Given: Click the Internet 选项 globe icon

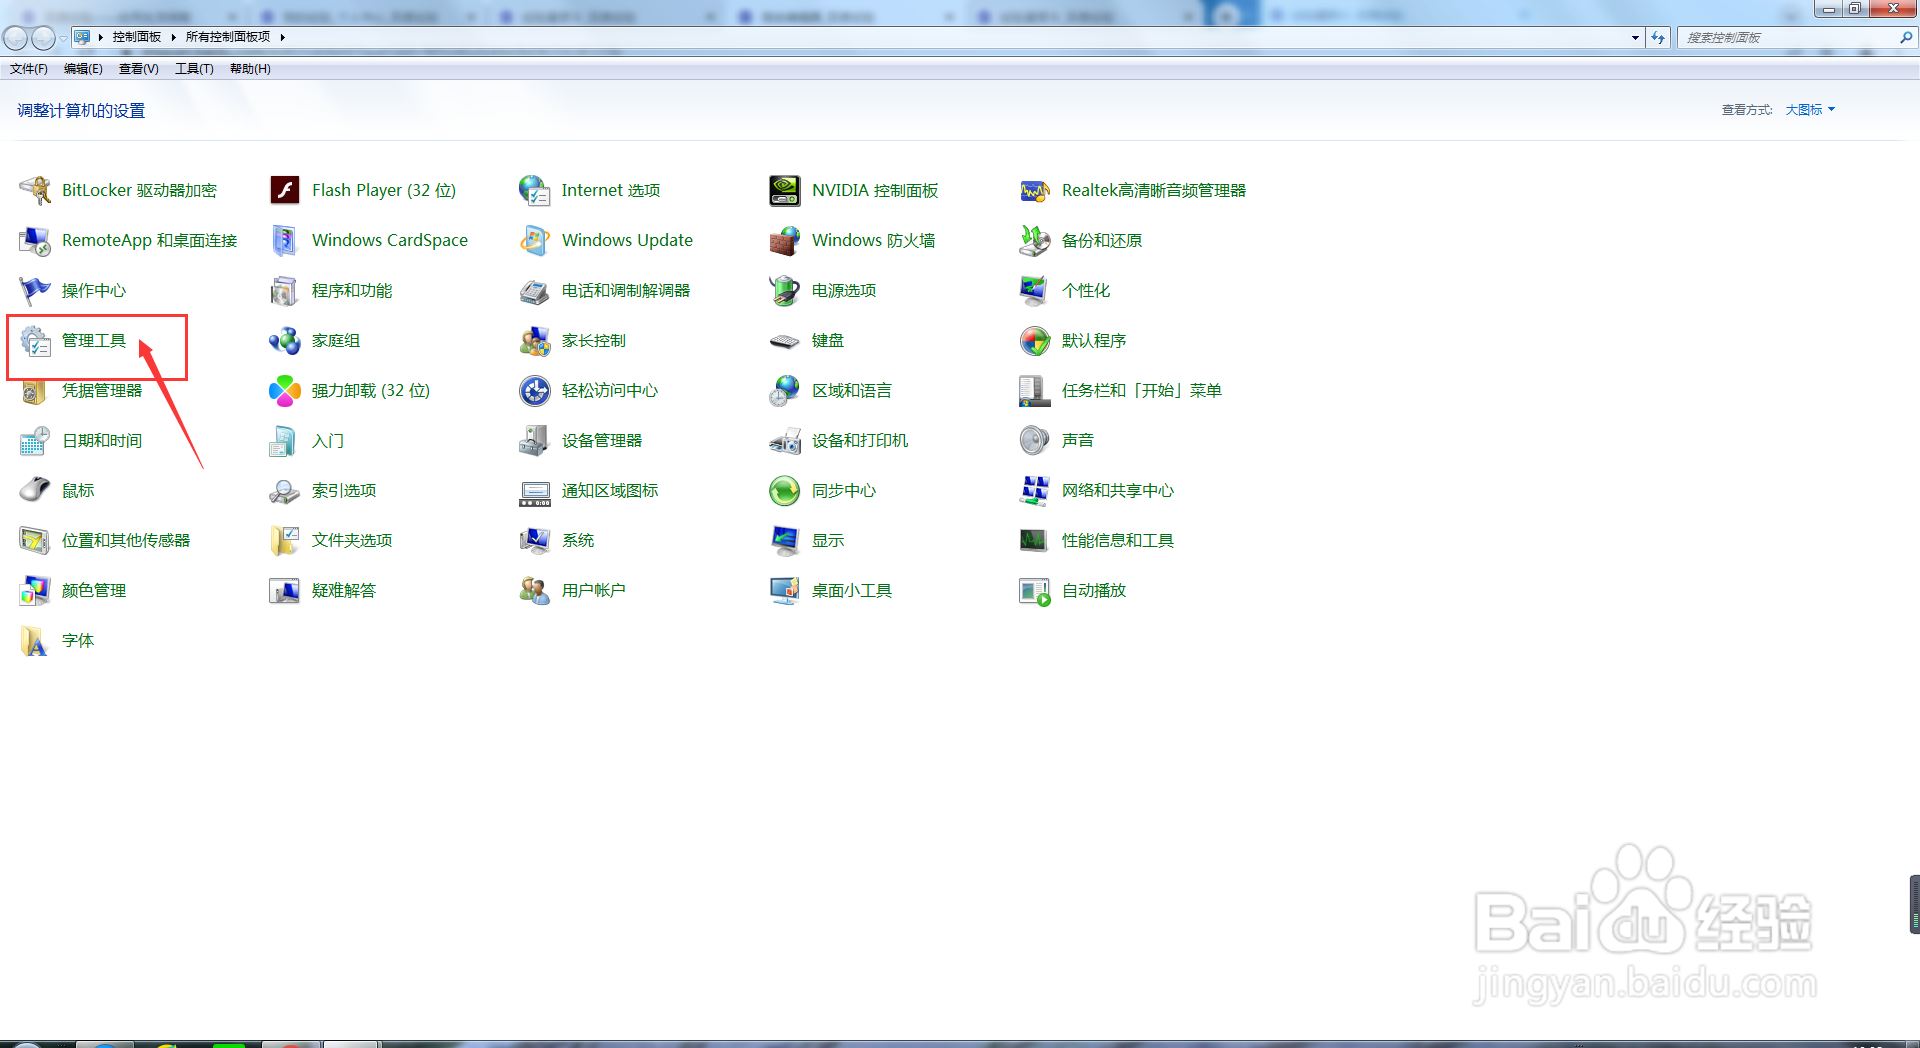Looking at the screenshot, I should click(535, 190).
